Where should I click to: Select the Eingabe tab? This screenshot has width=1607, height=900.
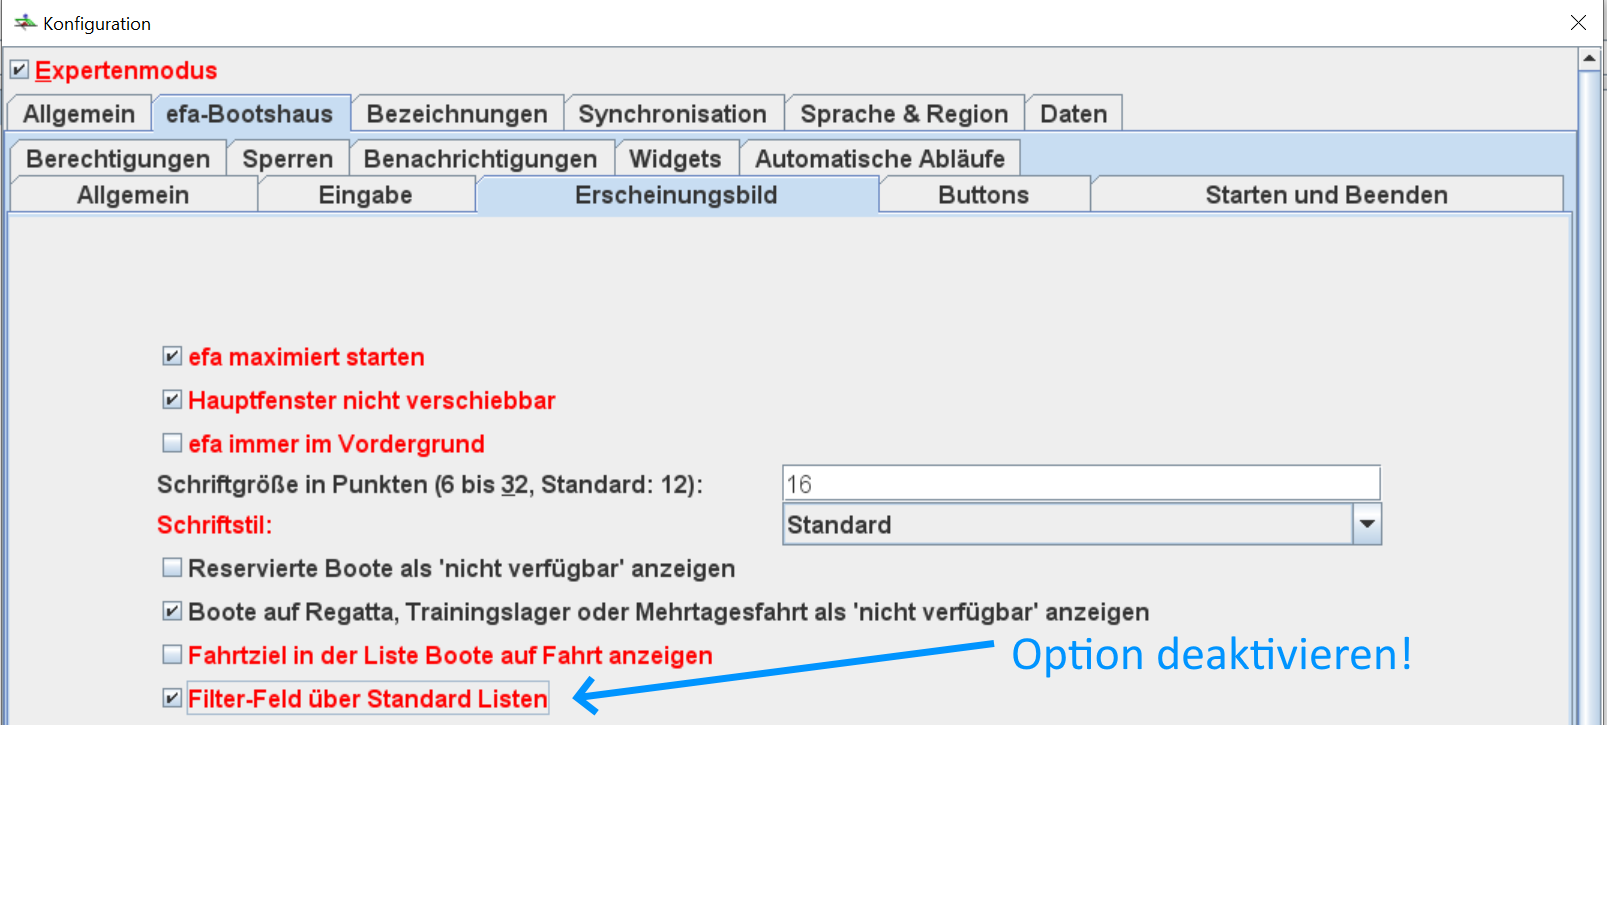(x=365, y=195)
